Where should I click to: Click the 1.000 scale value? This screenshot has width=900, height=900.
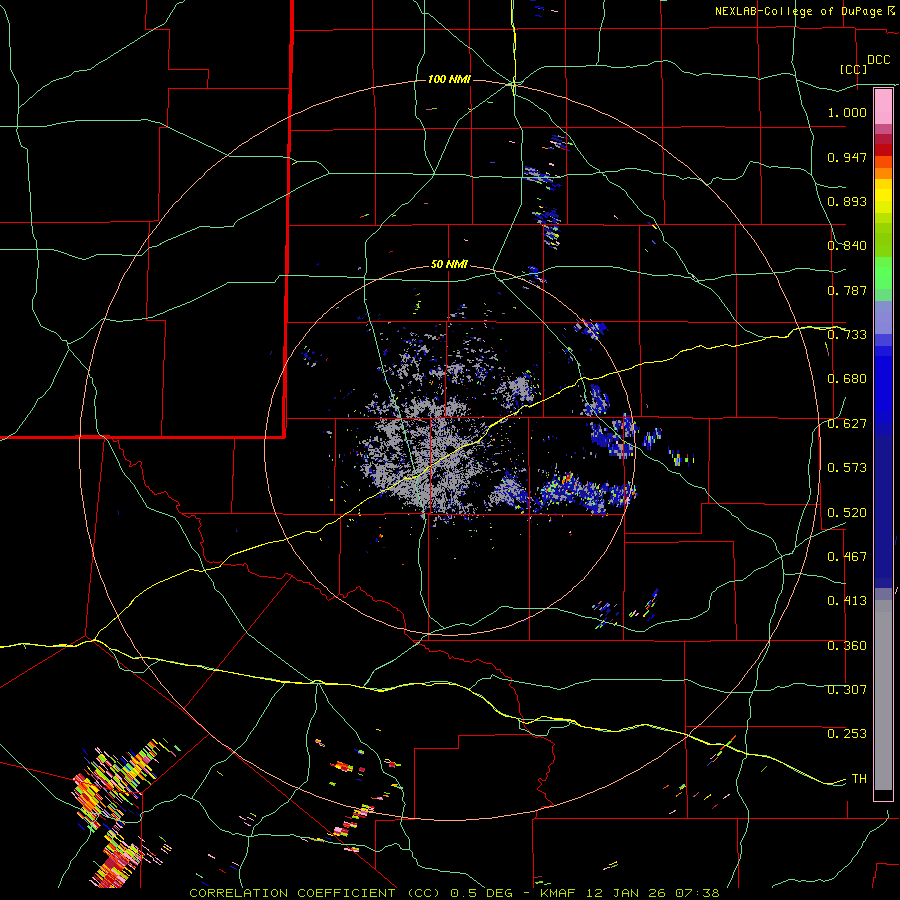pyautogui.click(x=847, y=112)
